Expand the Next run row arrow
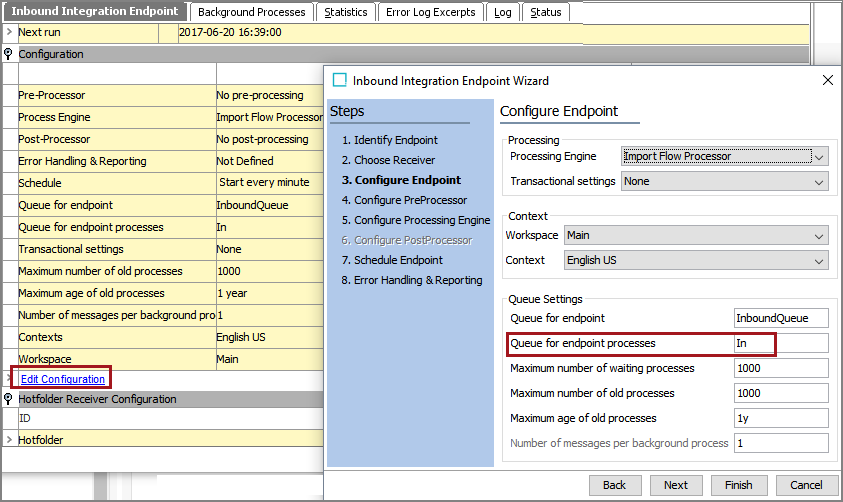Viewport: 843px width, 502px height. (x=9, y=32)
